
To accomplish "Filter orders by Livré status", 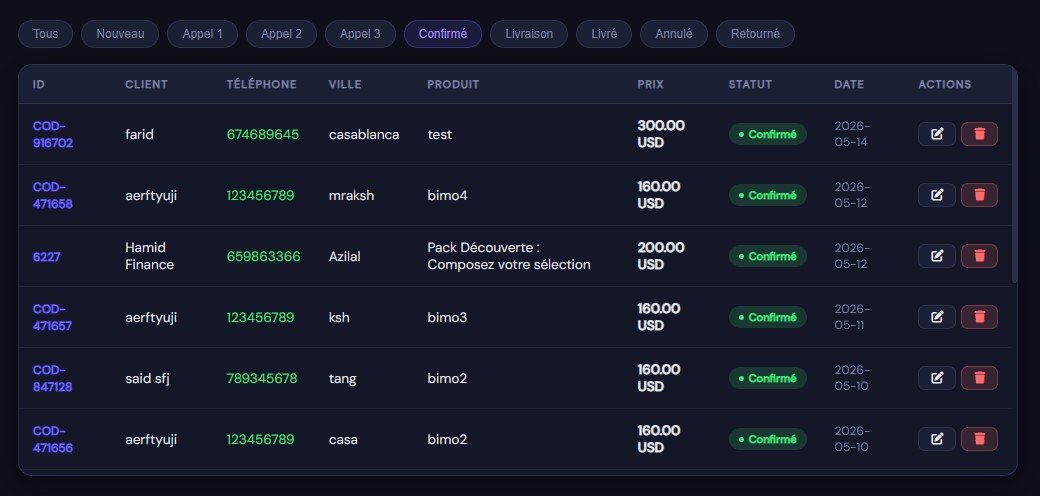I will 604,34.
